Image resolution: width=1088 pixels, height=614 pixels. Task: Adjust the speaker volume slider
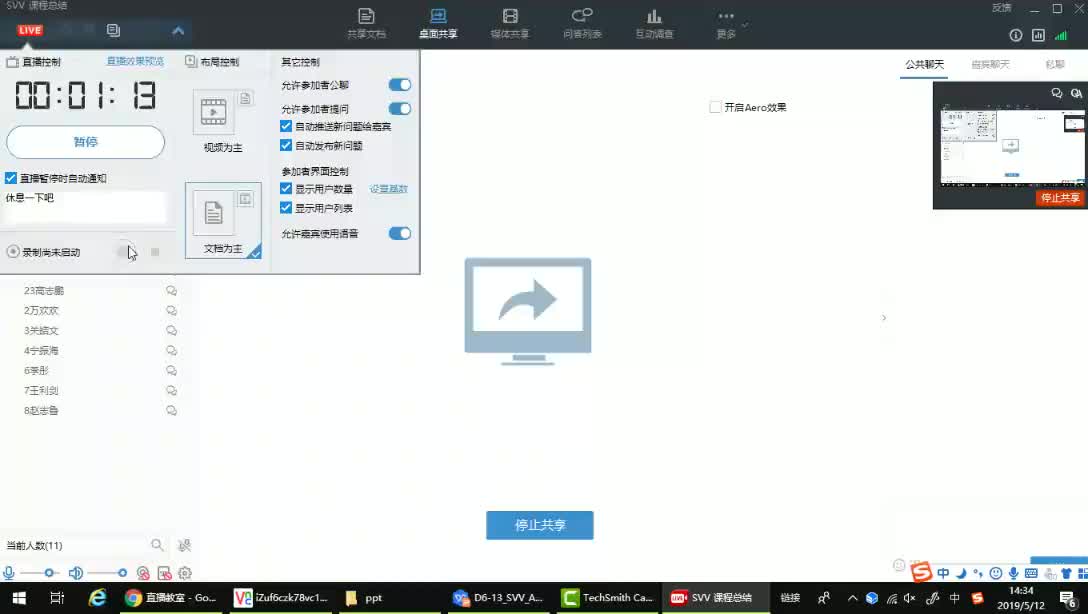pyautogui.click(x=108, y=573)
